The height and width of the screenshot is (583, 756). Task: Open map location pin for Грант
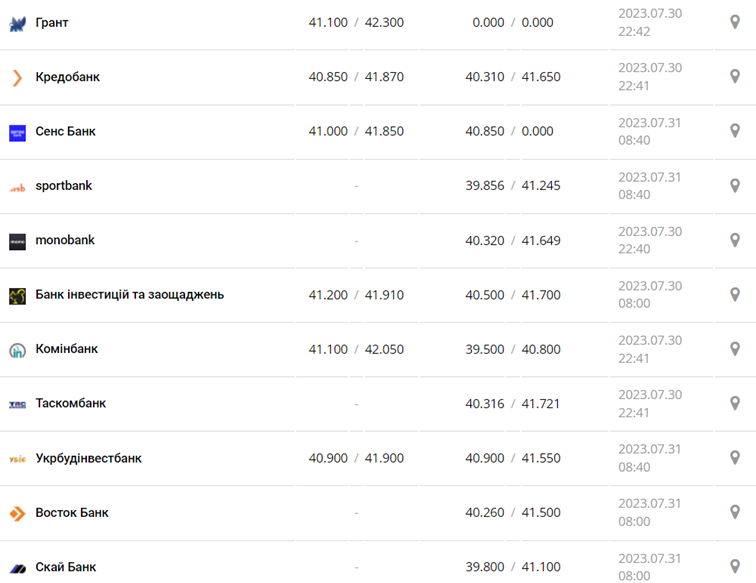click(x=735, y=22)
